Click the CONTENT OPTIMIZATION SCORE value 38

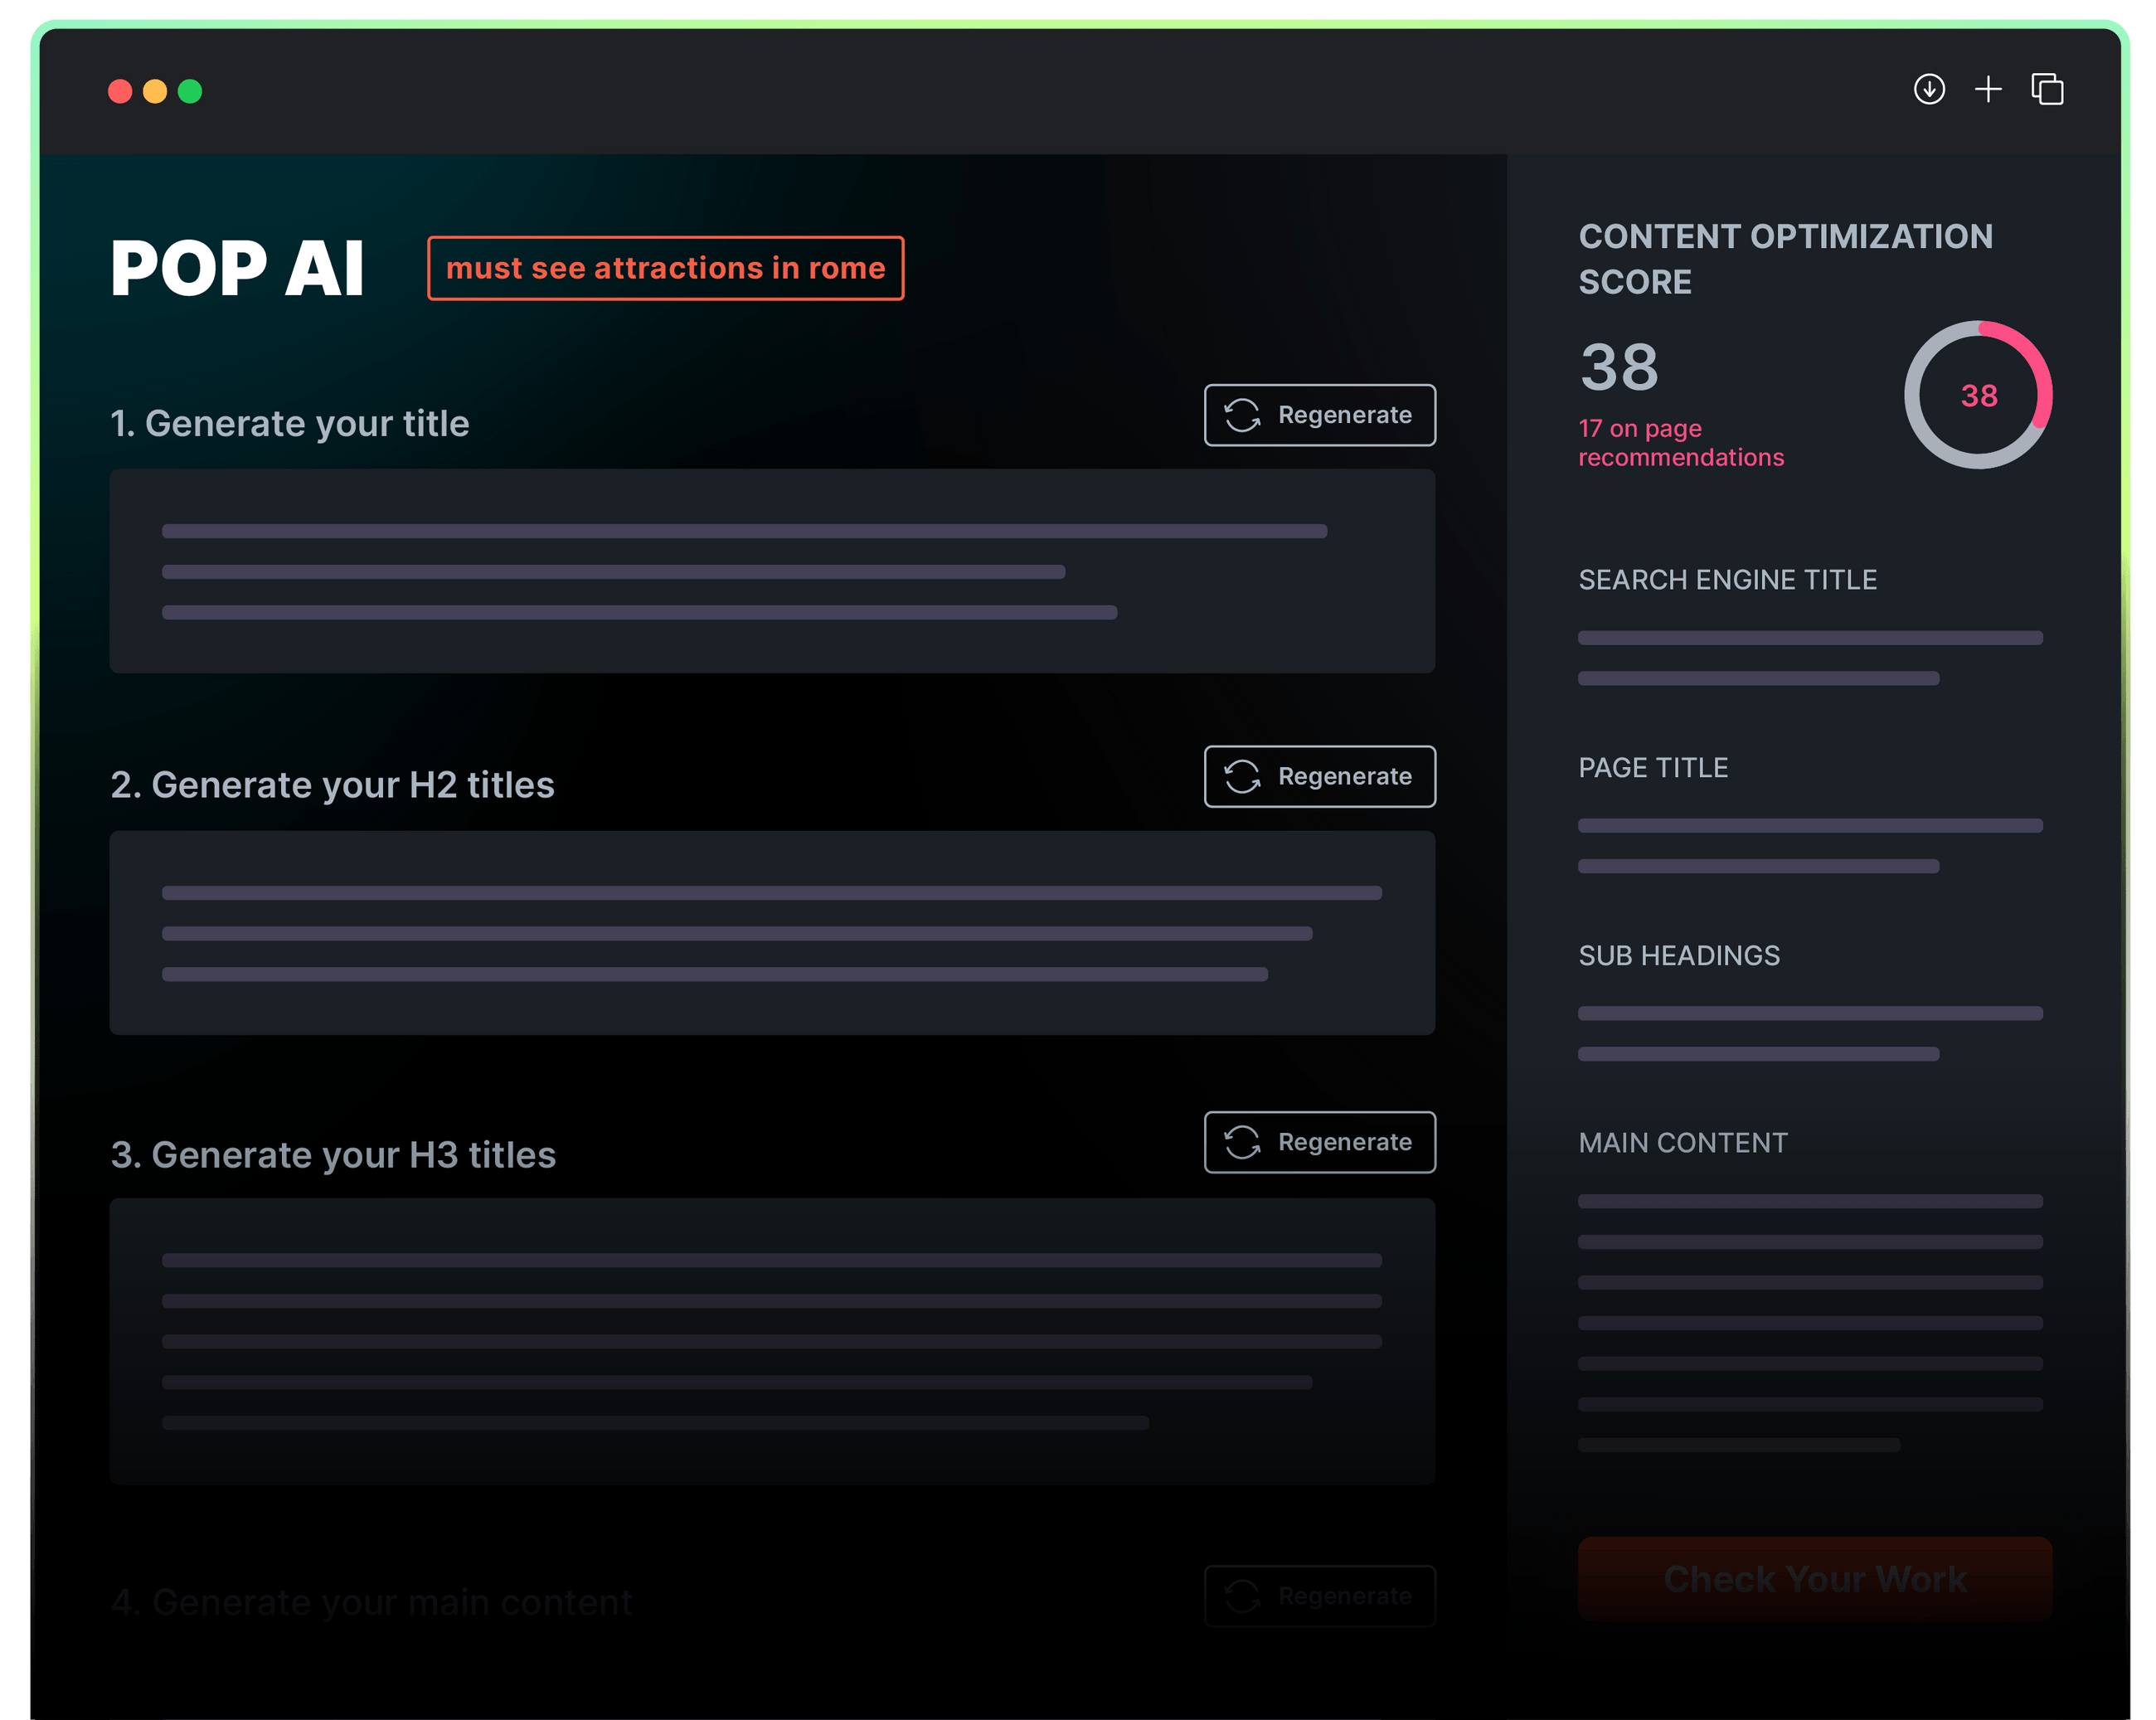coord(1618,367)
